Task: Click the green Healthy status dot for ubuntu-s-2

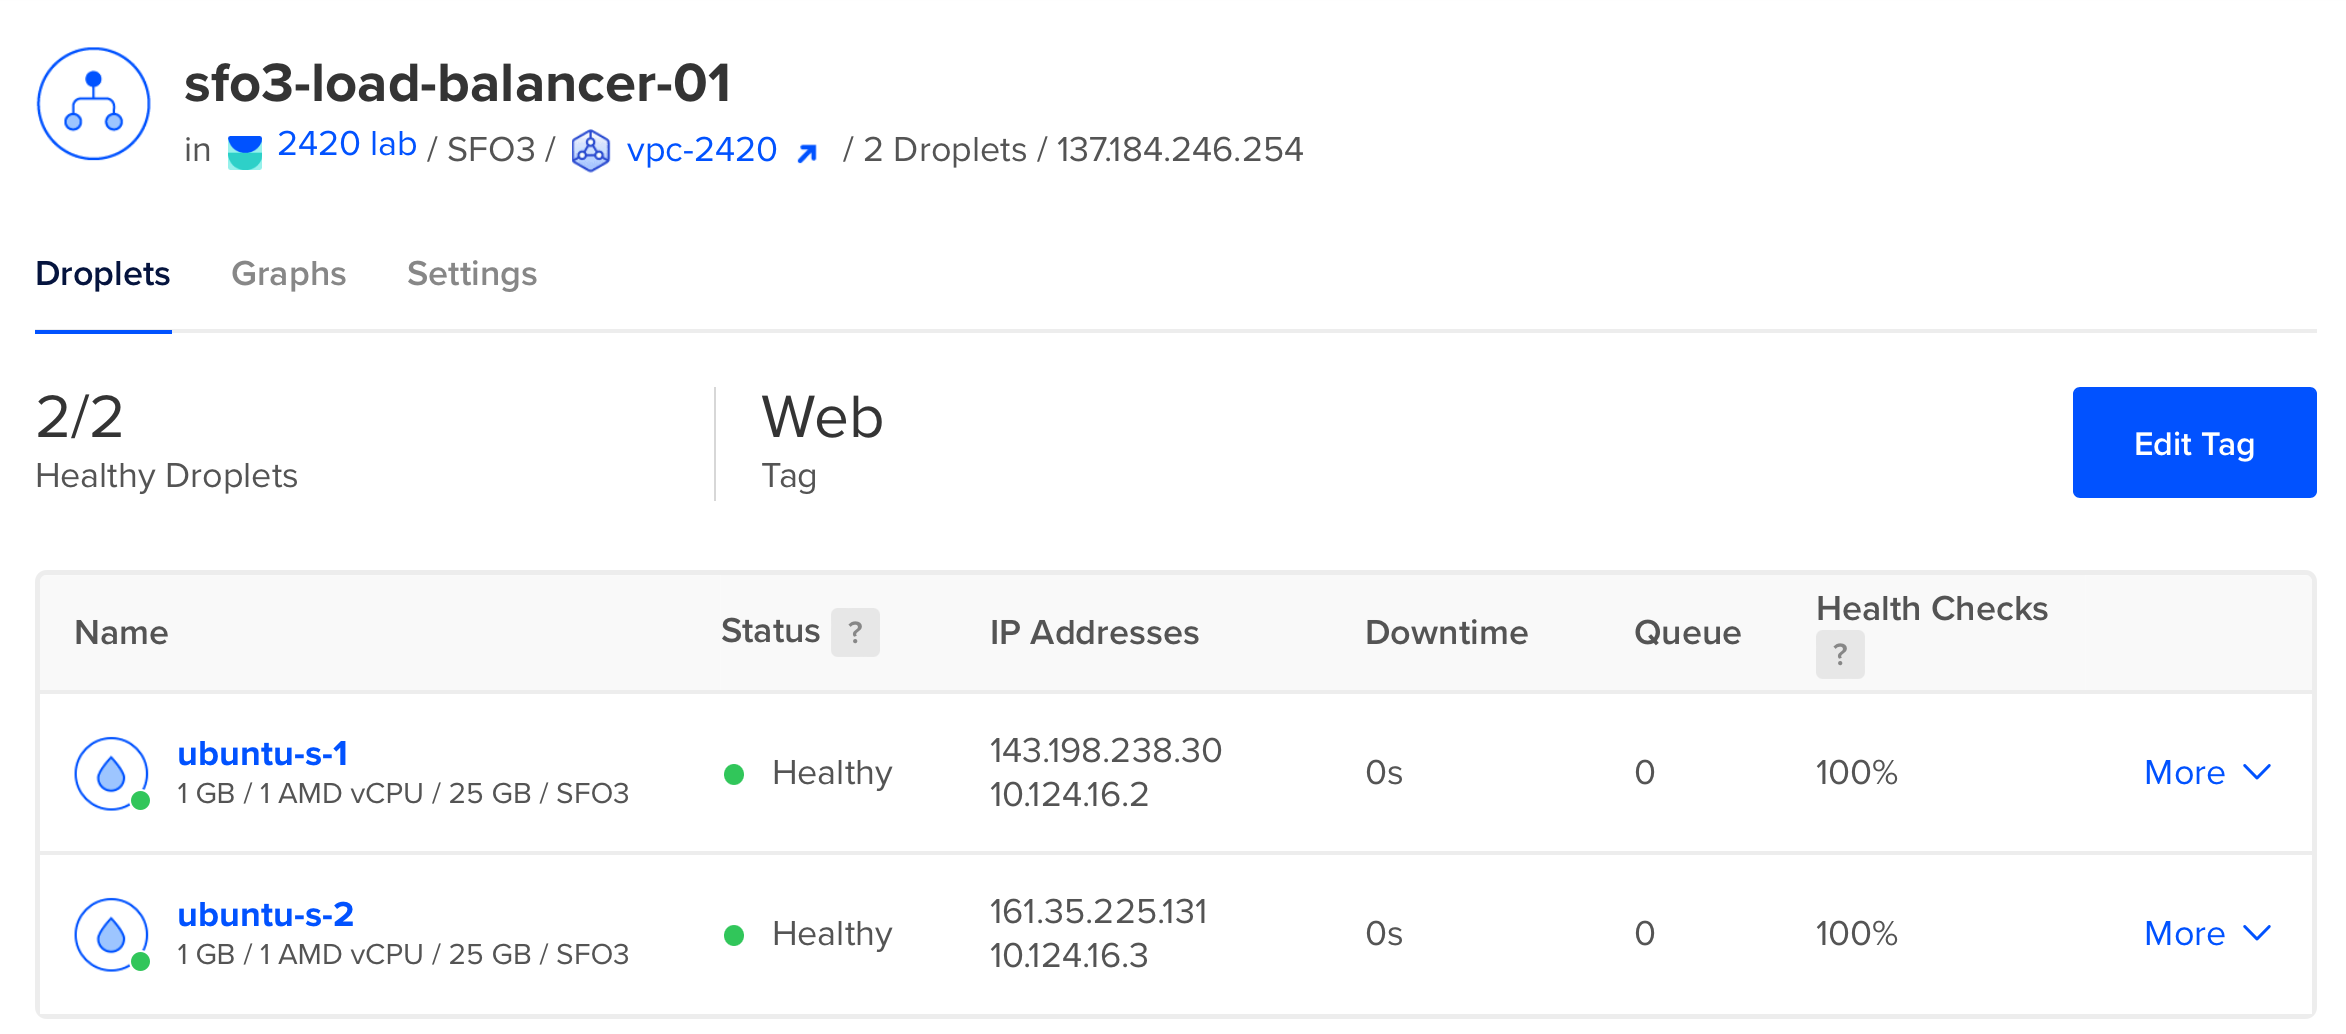Action: (736, 933)
